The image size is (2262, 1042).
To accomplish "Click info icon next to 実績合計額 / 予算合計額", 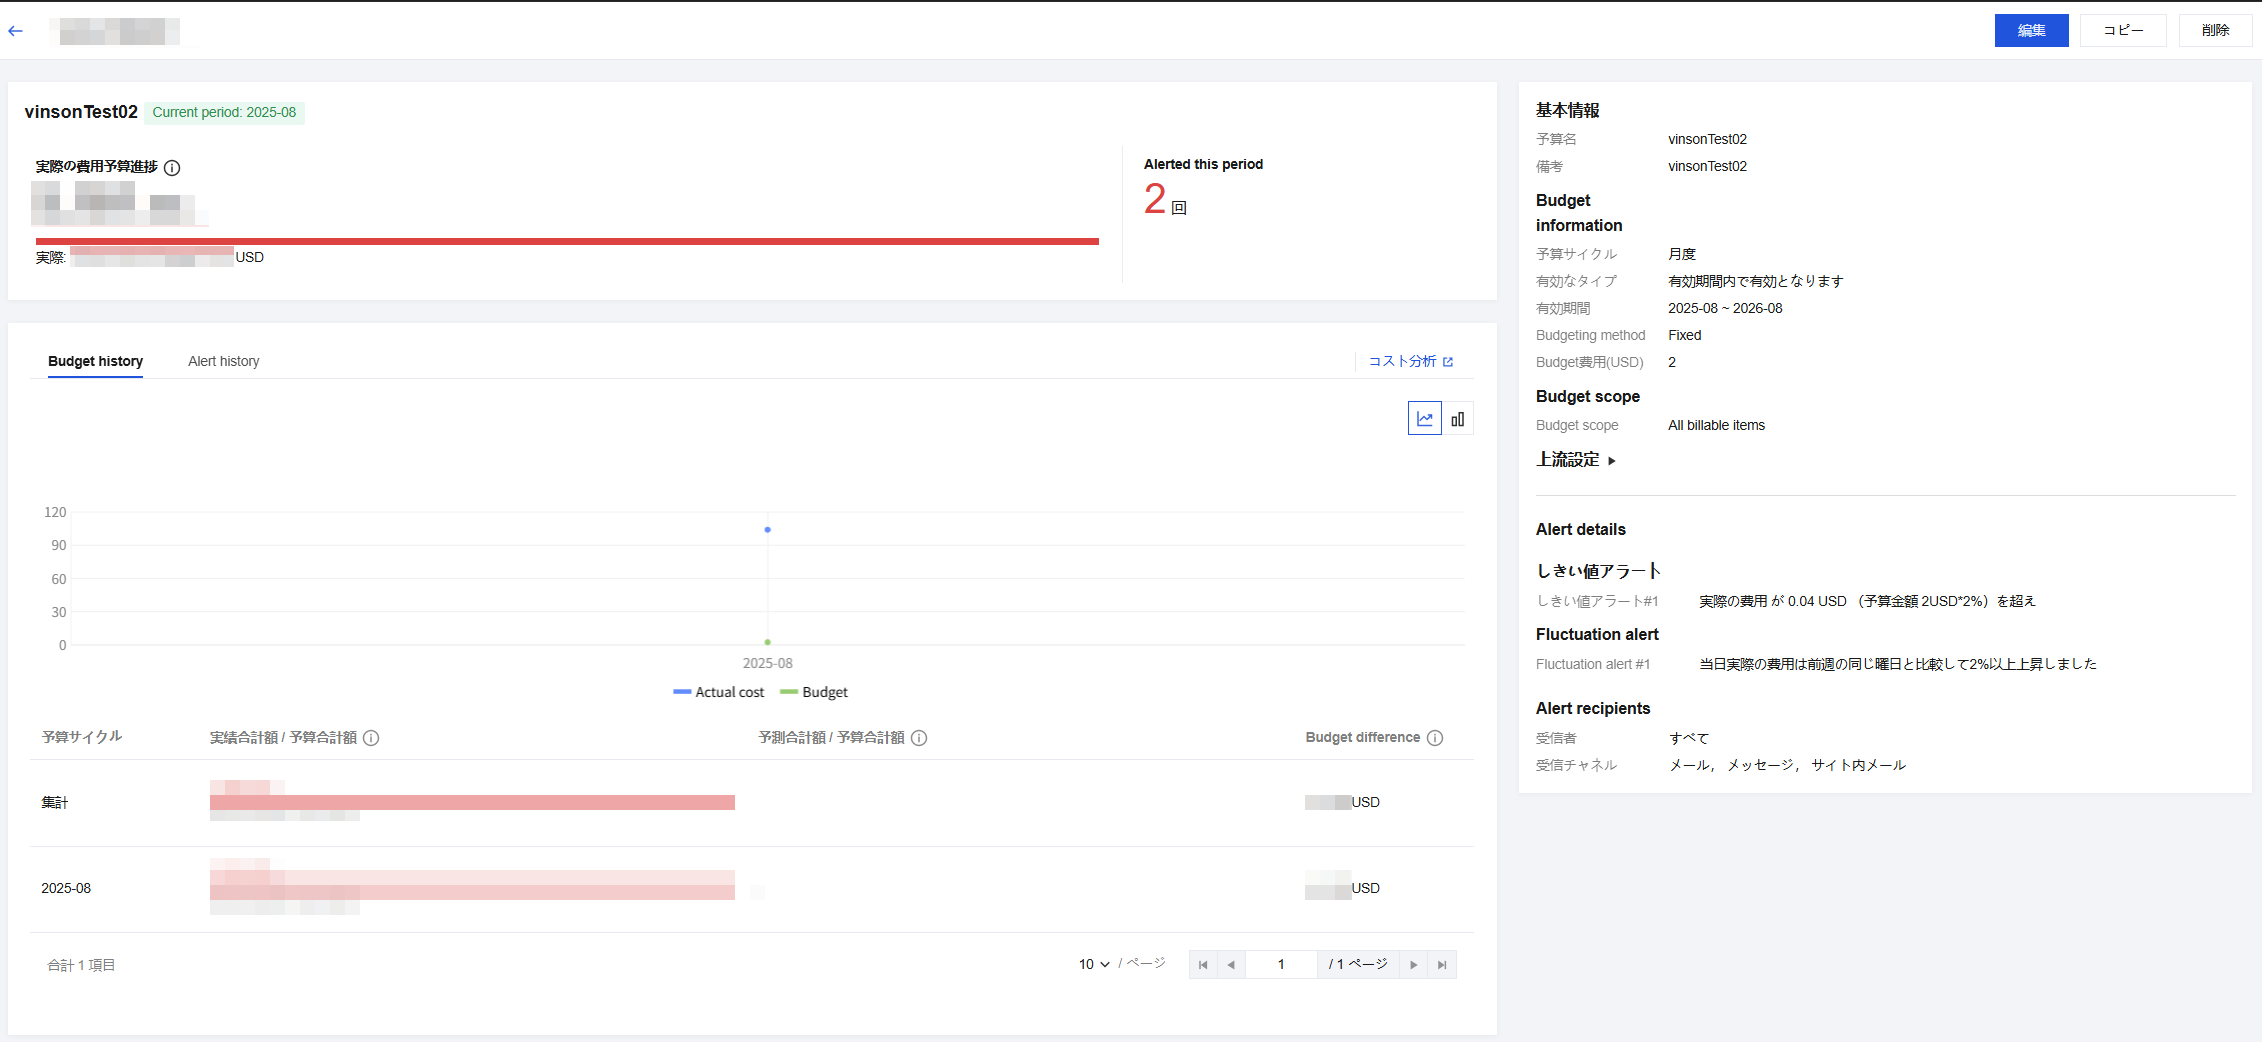I will [x=371, y=738].
